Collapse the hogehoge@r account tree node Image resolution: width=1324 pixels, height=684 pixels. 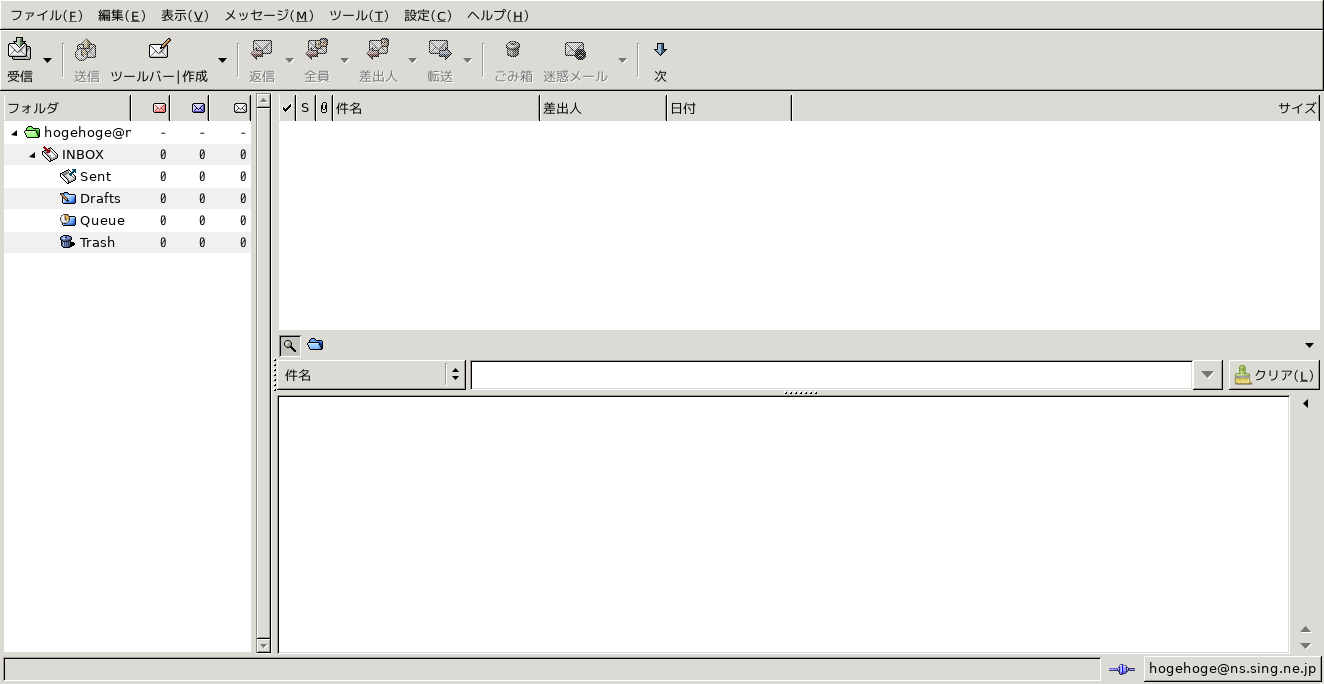click(15, 133)
